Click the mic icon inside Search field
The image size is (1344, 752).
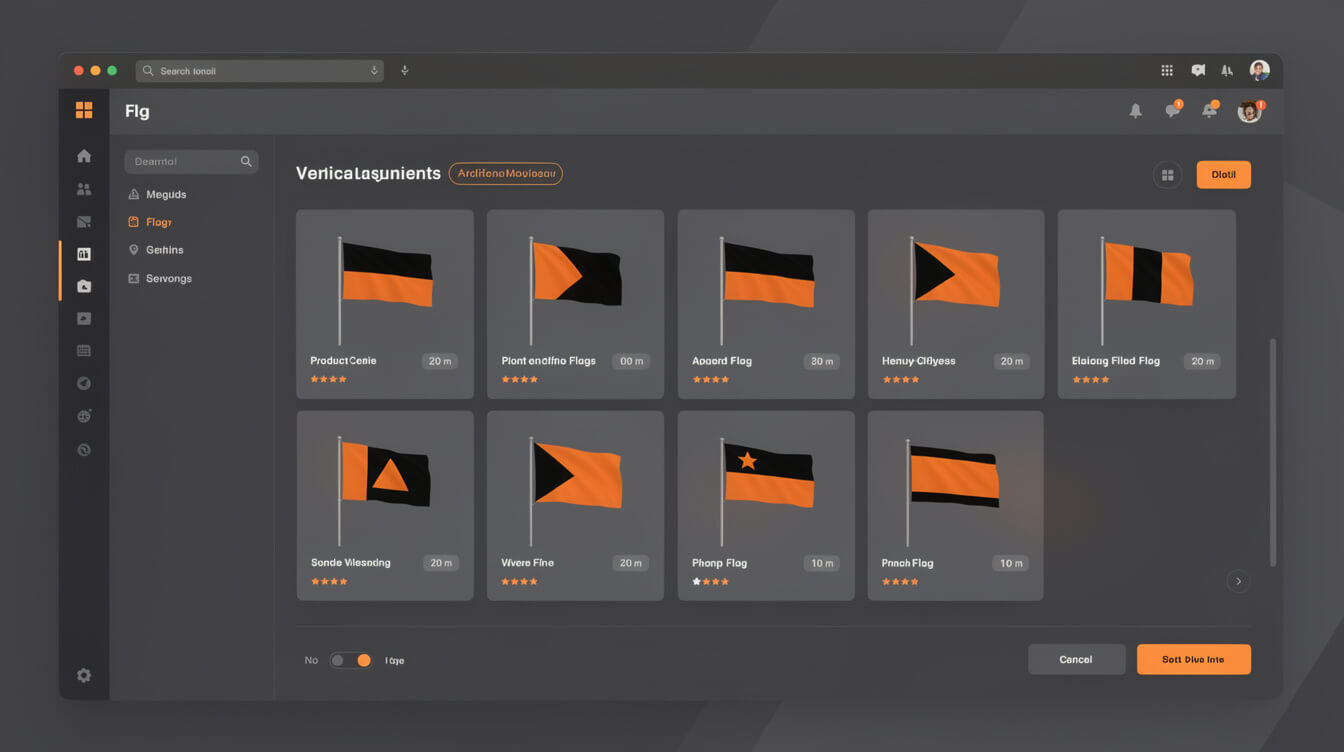coord(374,71)
